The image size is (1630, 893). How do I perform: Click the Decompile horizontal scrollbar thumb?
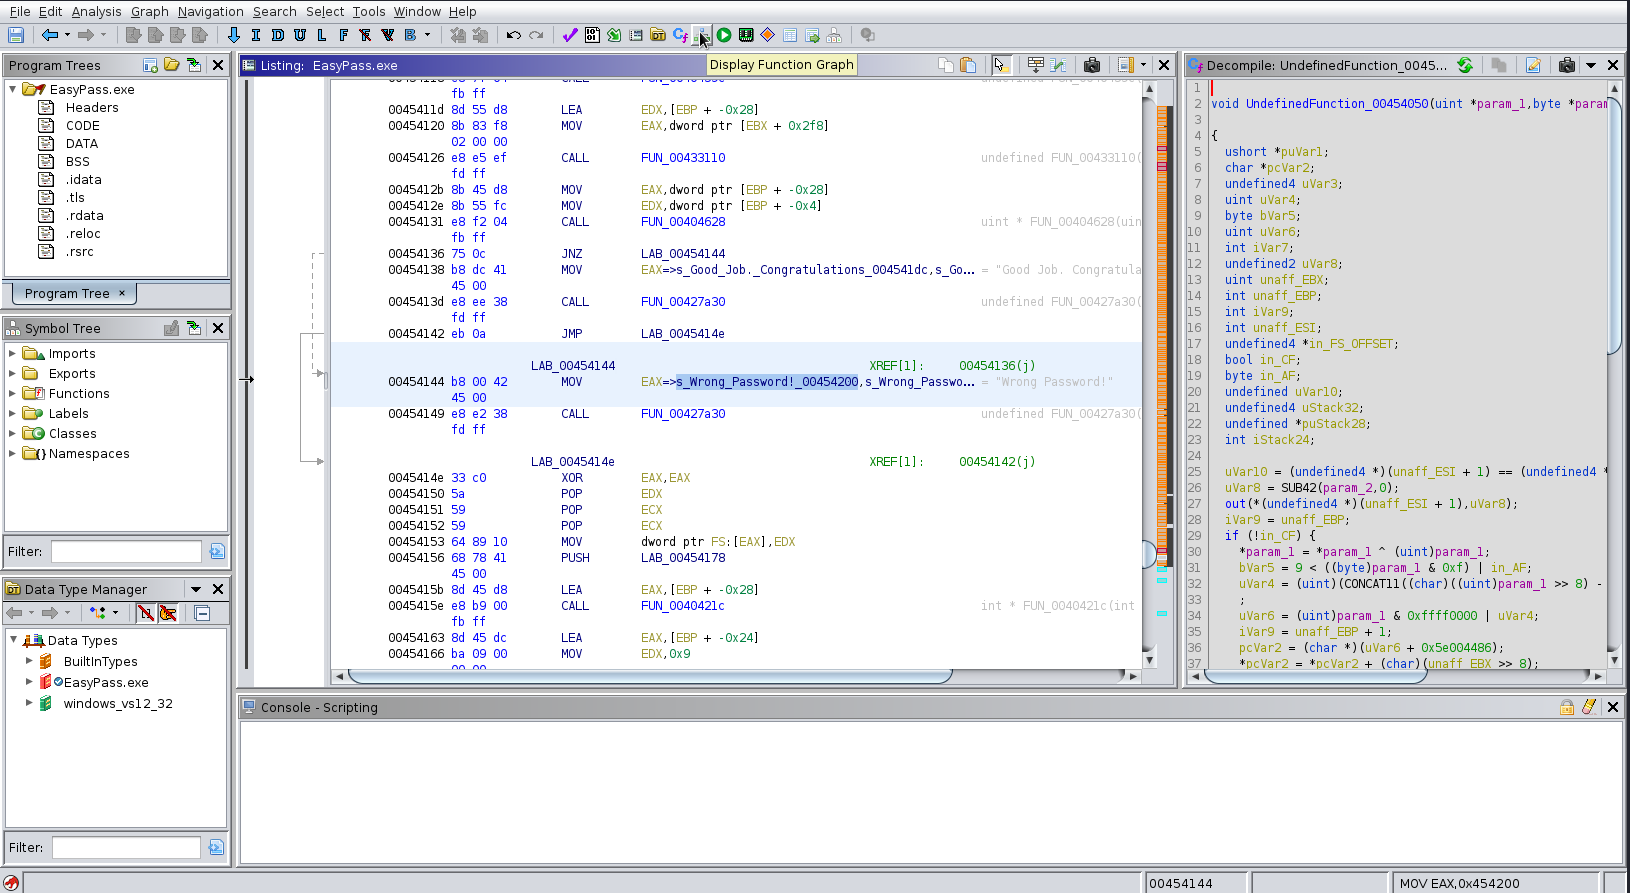(x=1316, y=676)
